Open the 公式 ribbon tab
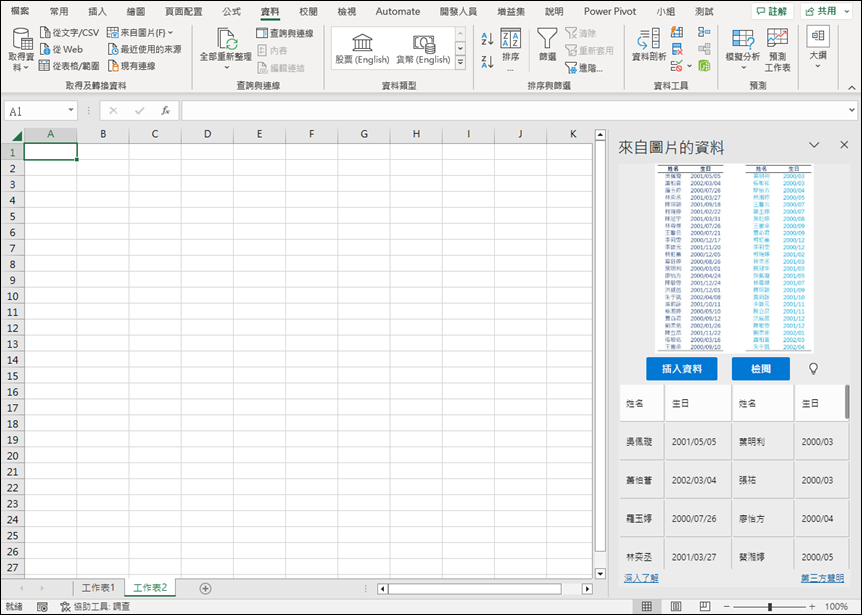862x615 pixels. click(231, 11)
